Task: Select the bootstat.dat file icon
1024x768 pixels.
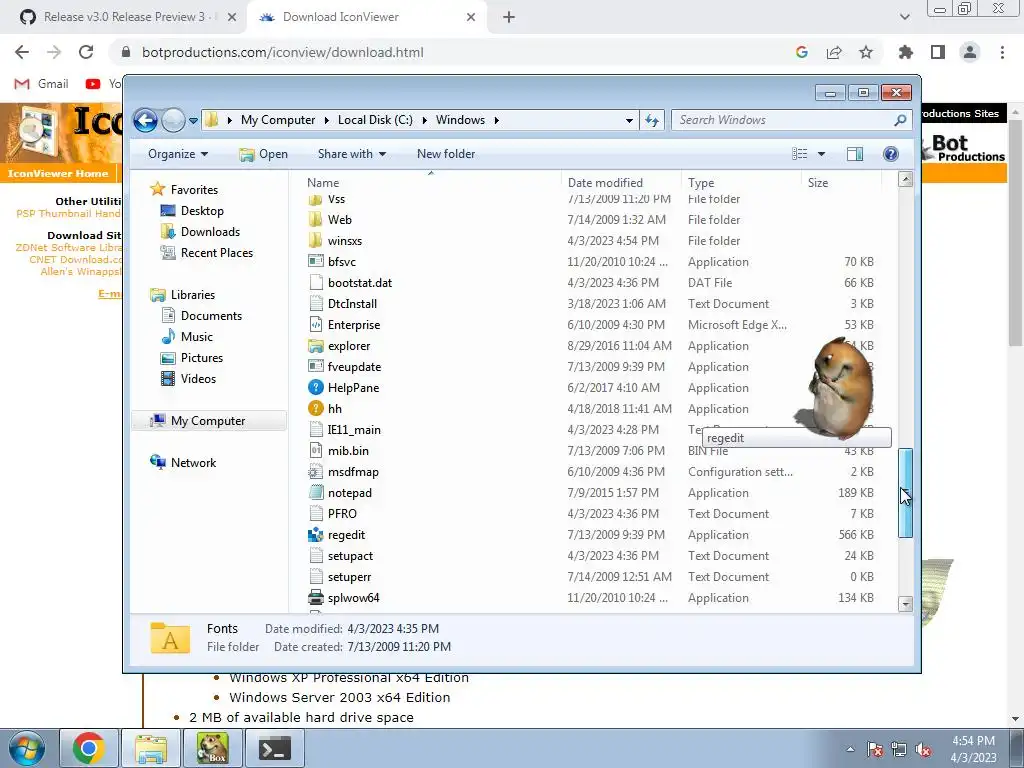Action: pyautogui.click(x=315, y=283)
